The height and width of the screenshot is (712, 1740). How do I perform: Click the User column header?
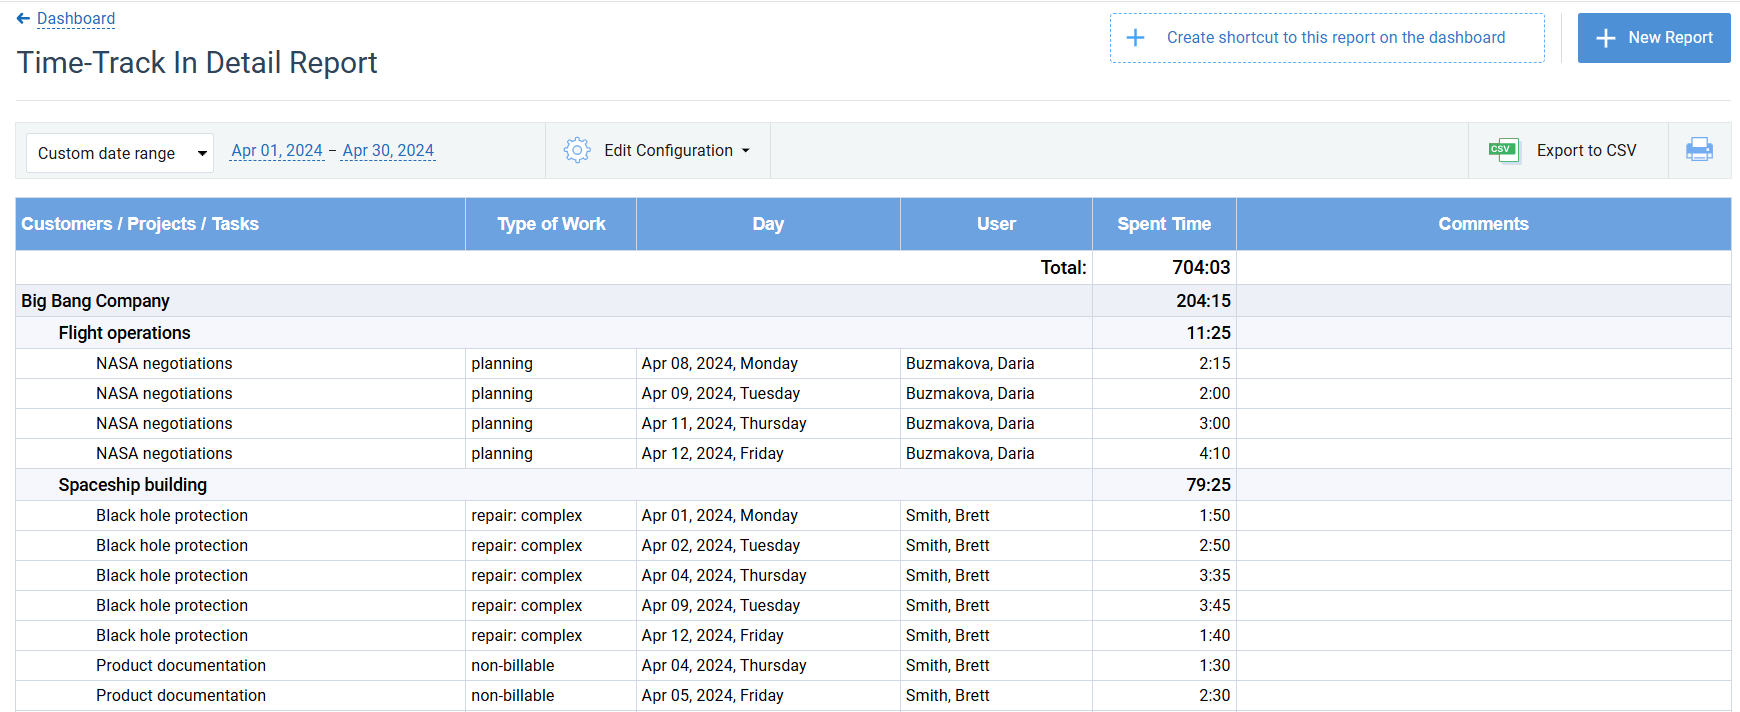click(x=996, y=224)
